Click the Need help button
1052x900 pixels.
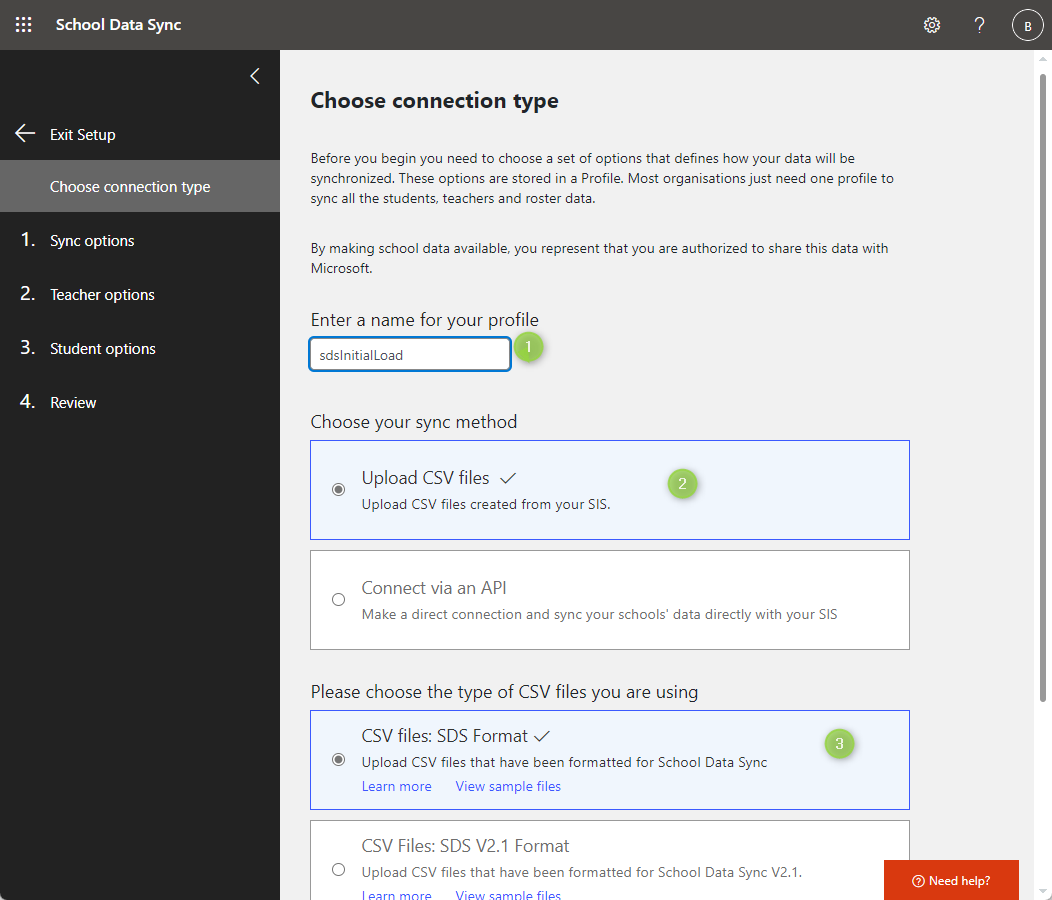pos(951,880)
